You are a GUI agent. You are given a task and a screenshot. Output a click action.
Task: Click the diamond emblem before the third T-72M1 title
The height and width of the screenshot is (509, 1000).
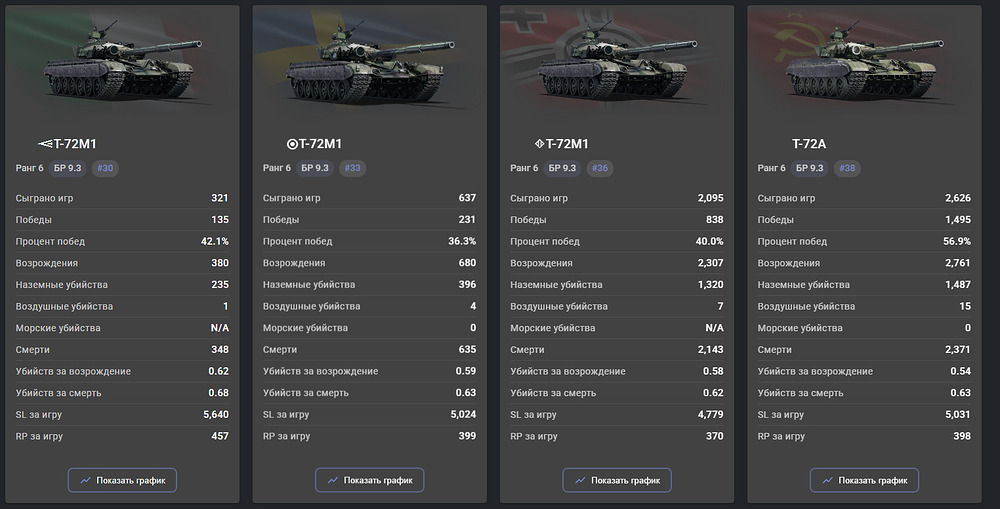pyautogui.click(x=539, y=144)
